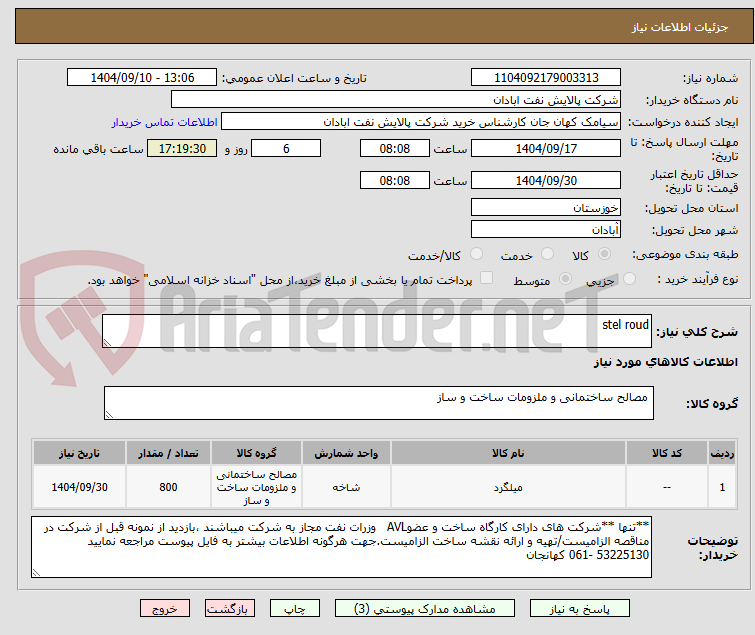Click the بازگشت back button
The image size is (755, 635).
pyautogui.click(x=230, y=609)
